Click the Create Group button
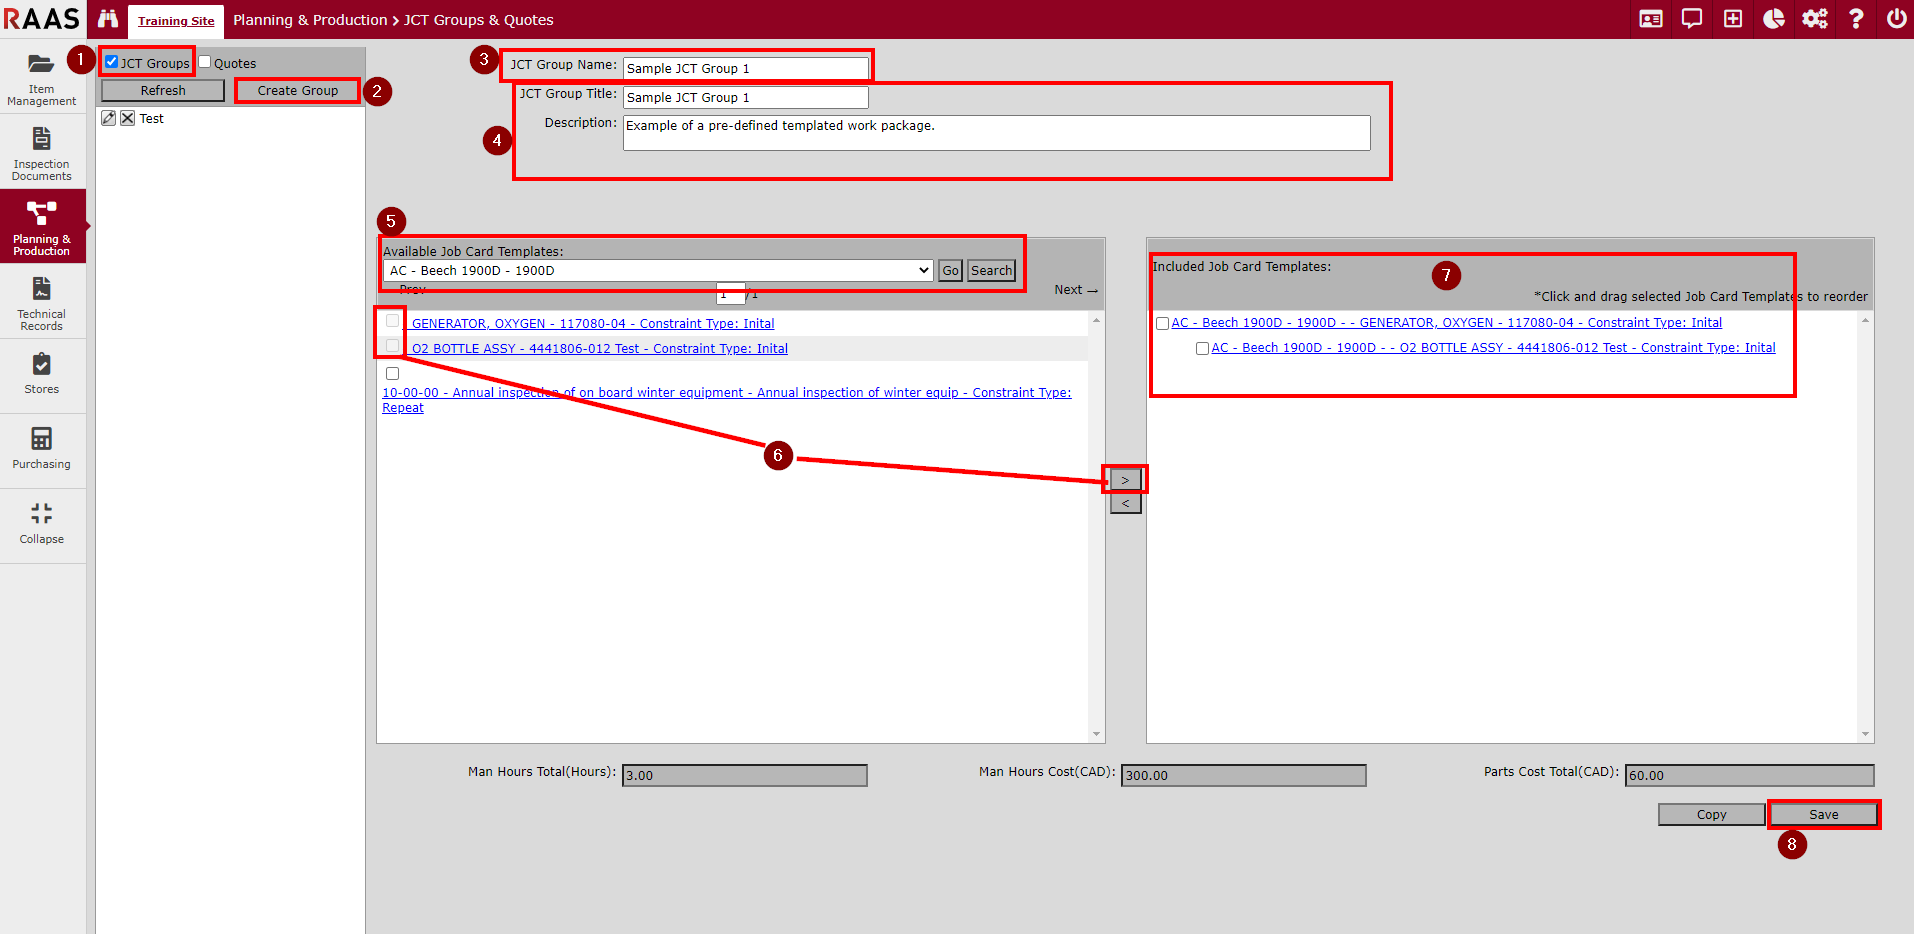The image size is (1914, 934). 297,91
